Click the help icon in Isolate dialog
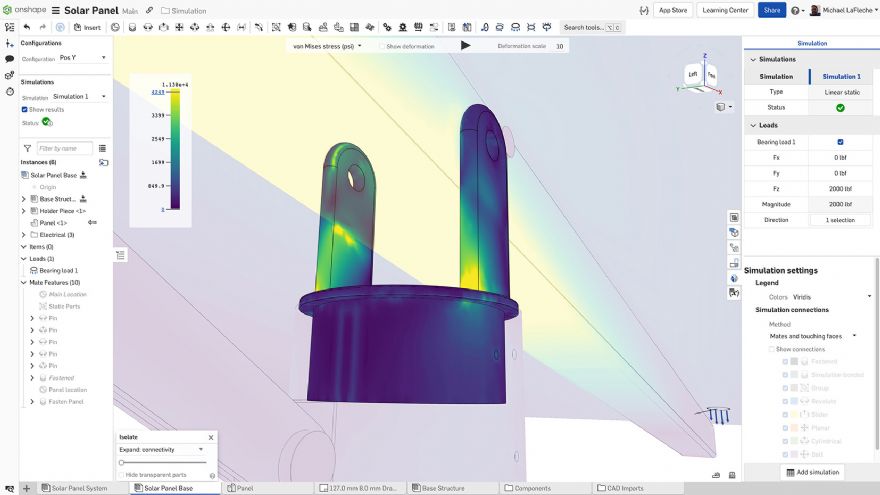This screenshot has height=495, width=880. (x=212, y=475)
